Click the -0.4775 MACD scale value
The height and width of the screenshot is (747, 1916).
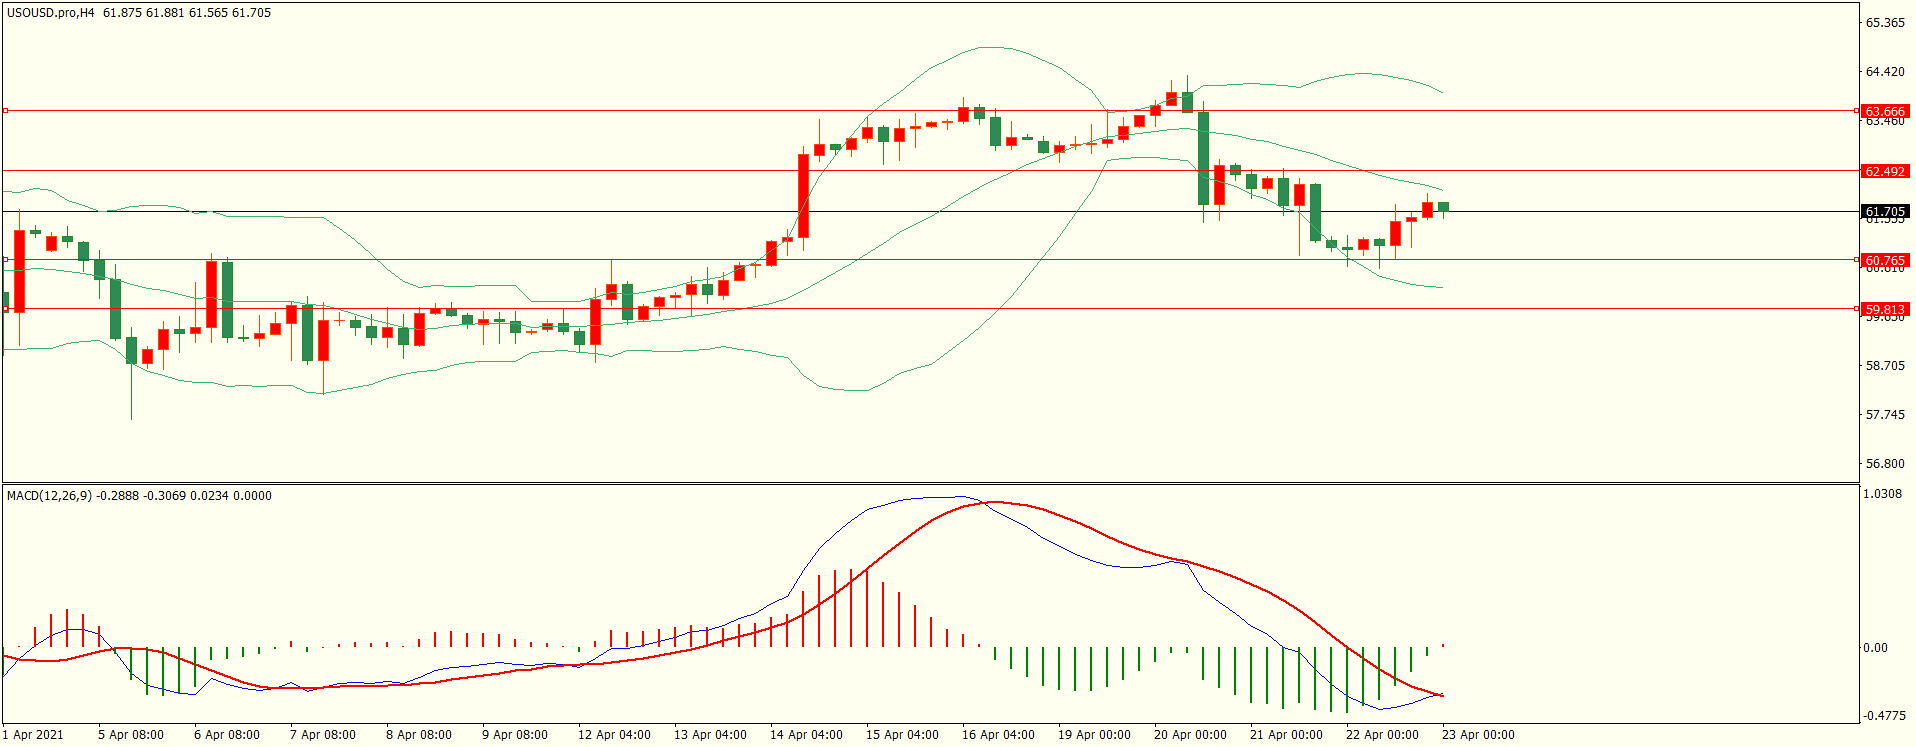coord(1883,716)
